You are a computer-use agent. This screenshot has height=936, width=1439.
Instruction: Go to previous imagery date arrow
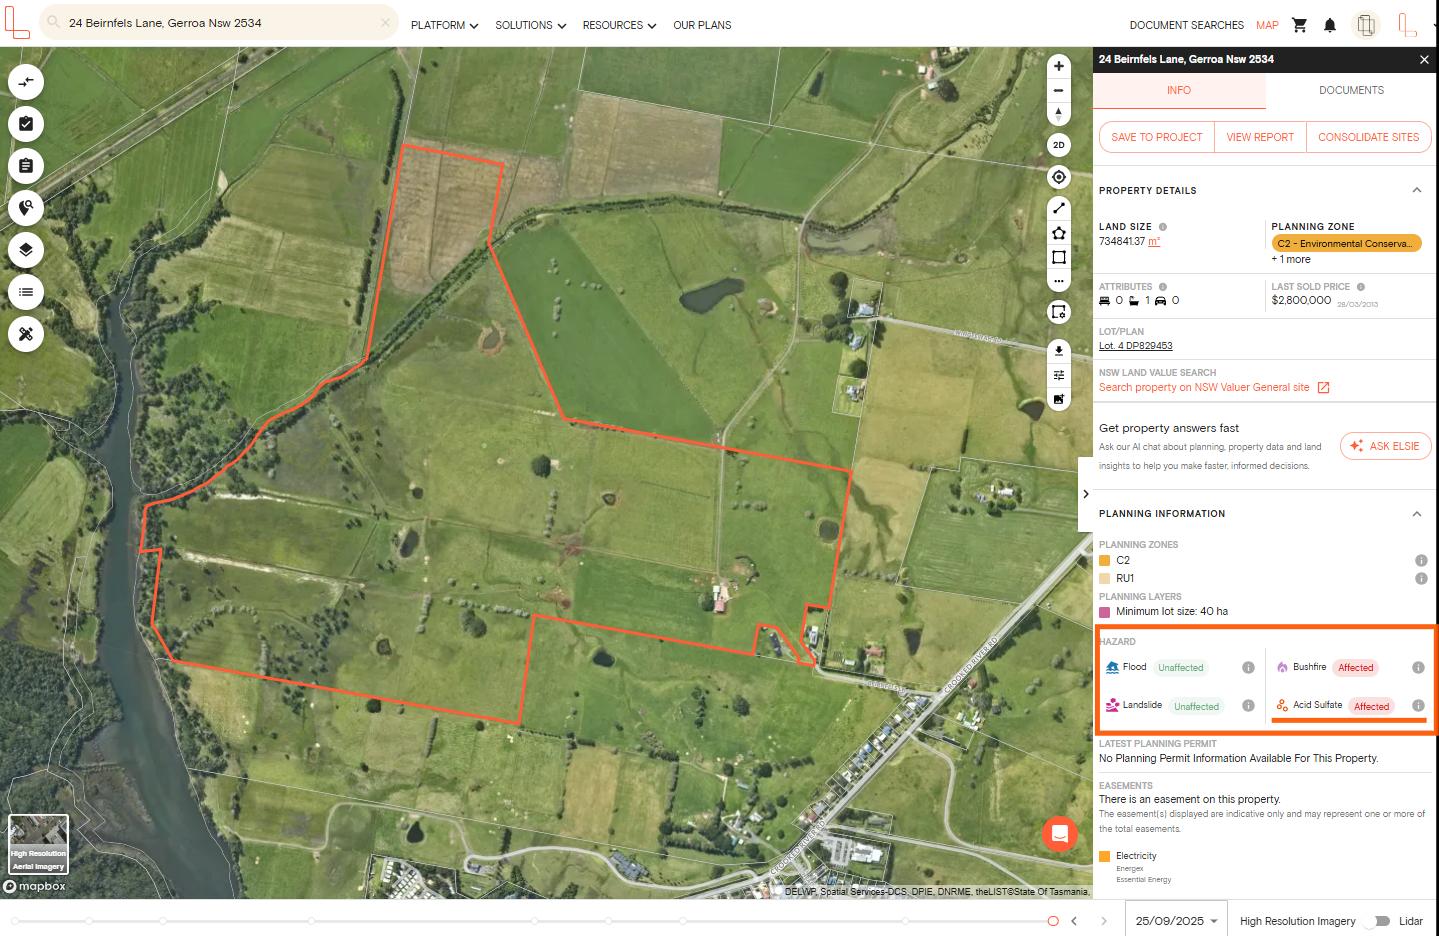point(1074,921)
